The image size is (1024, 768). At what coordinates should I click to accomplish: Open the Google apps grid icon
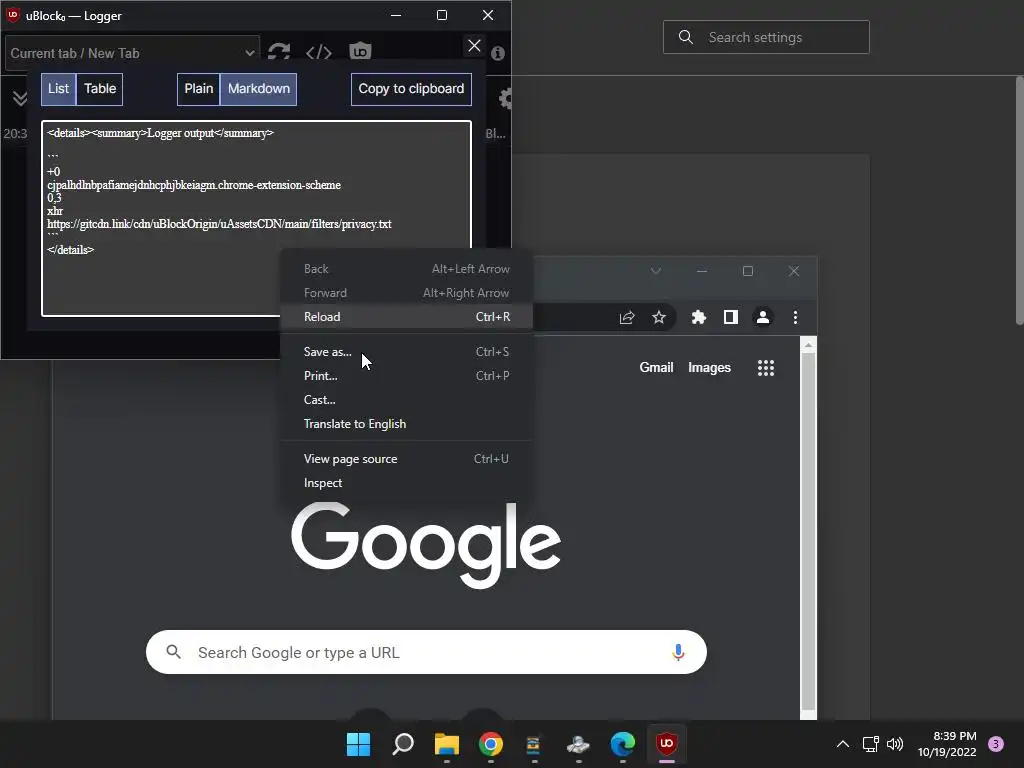tap(765, 368)
